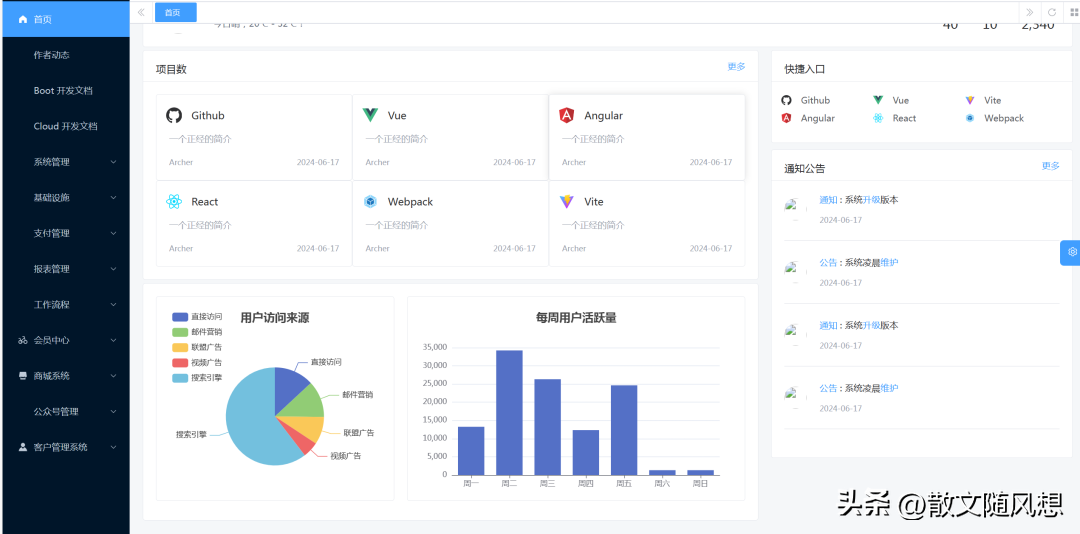The image size is (1080, 534).
Task: Click the 周二 bar in weekly chart
Action: pyautogui.click(x=509, y=412)
